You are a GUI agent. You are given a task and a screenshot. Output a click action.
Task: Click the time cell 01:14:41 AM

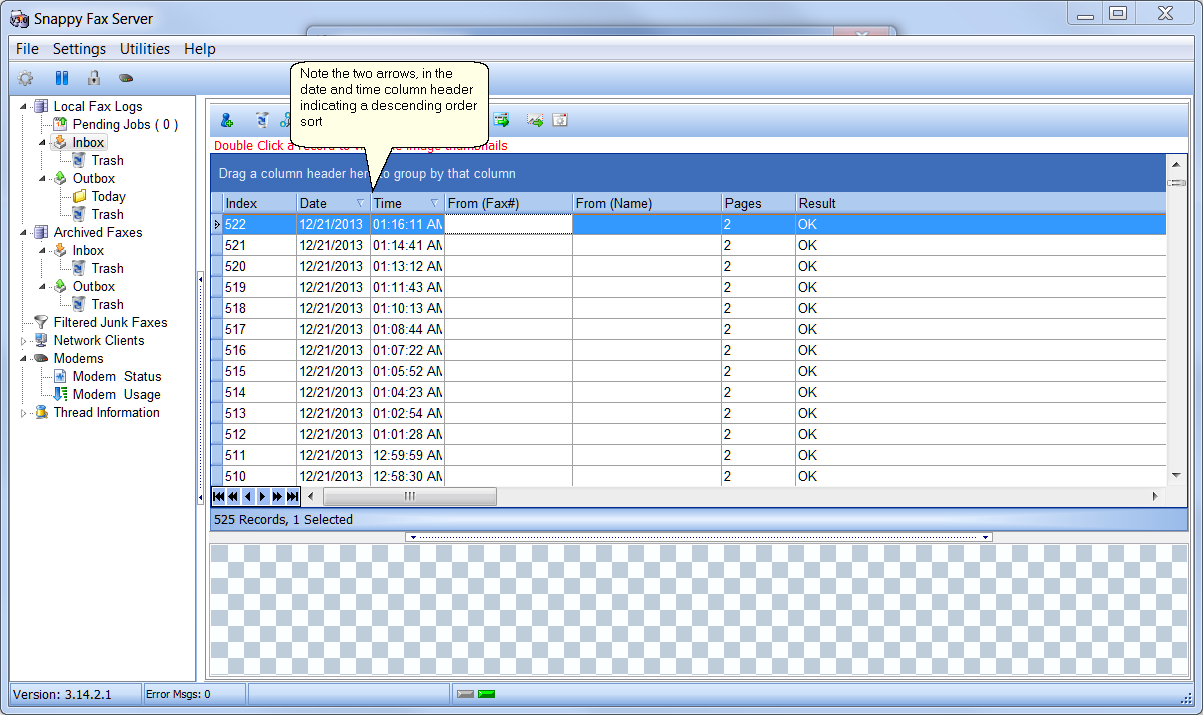(408, 245)
